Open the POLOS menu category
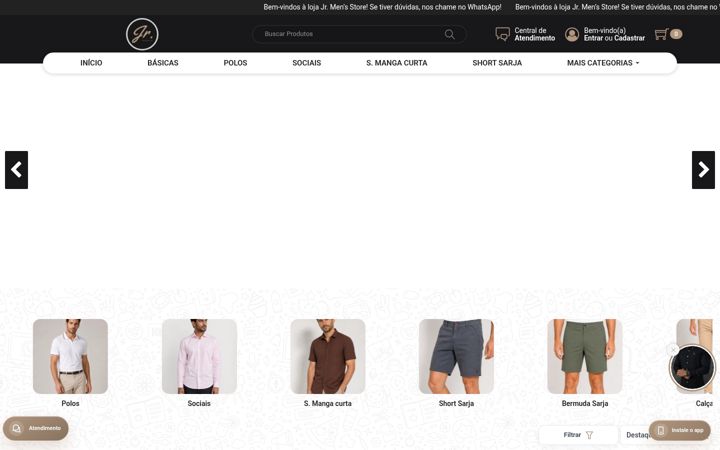The image size is (720, 450). point(235,63)
